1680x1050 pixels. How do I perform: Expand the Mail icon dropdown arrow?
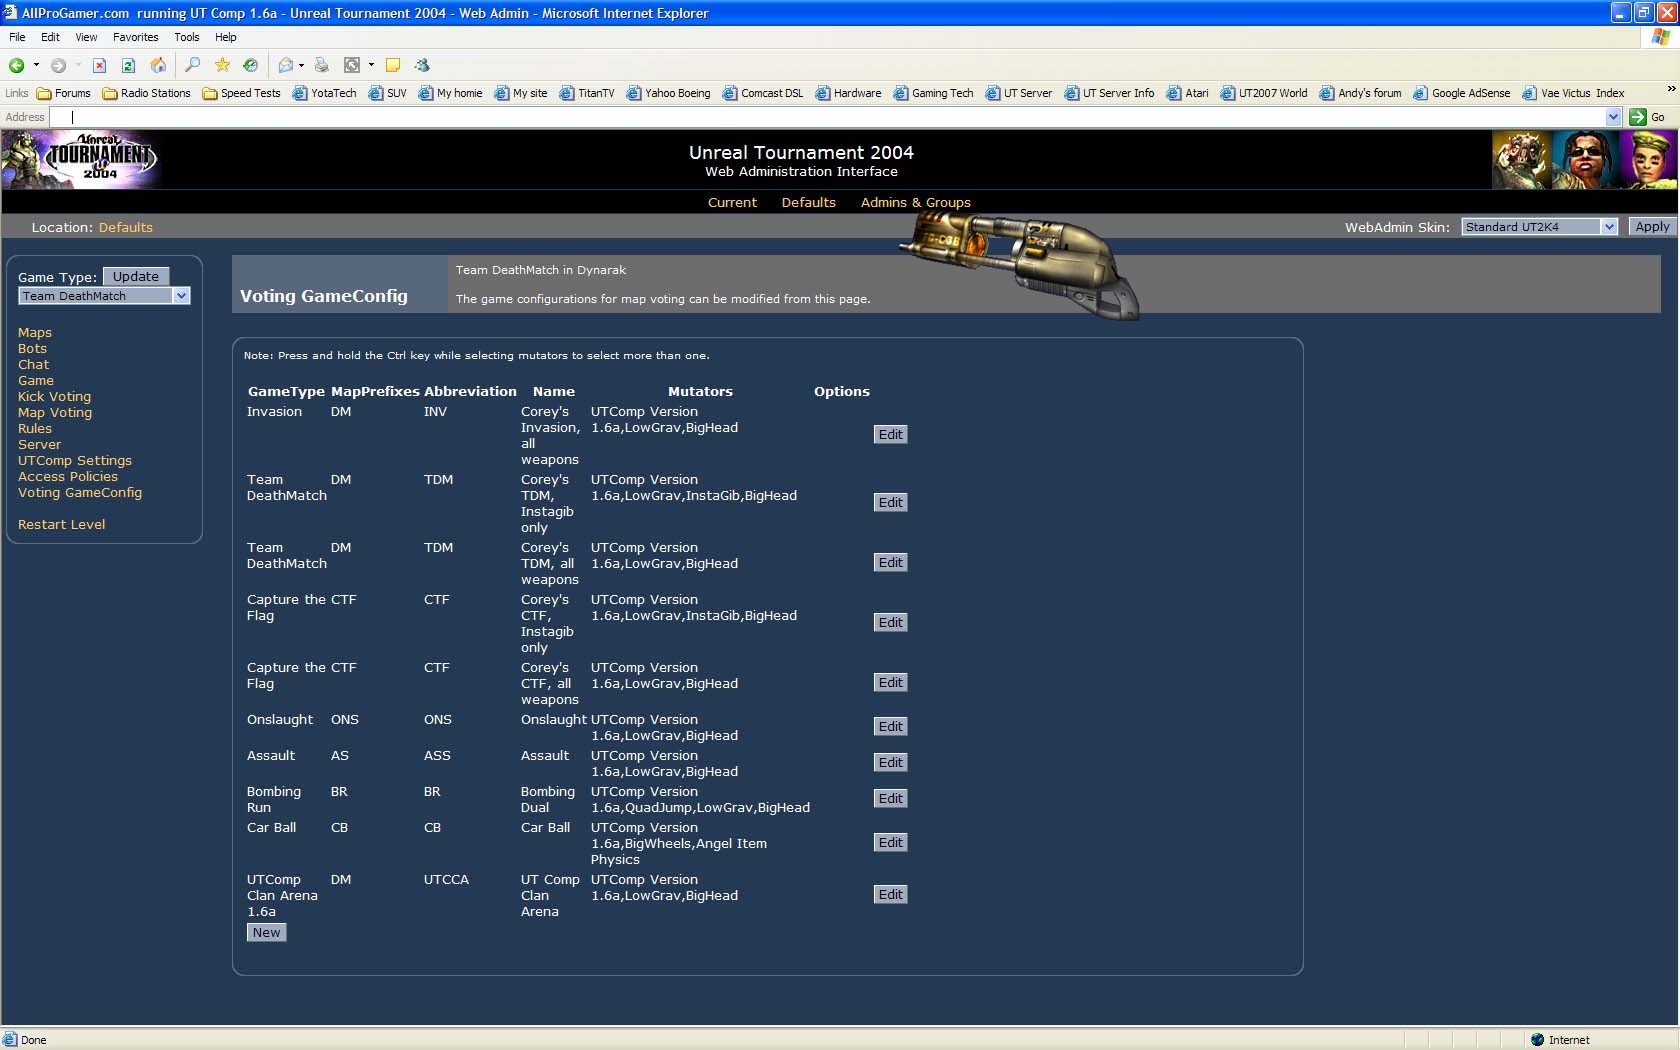pyautogui.click(x=301, y=65)
